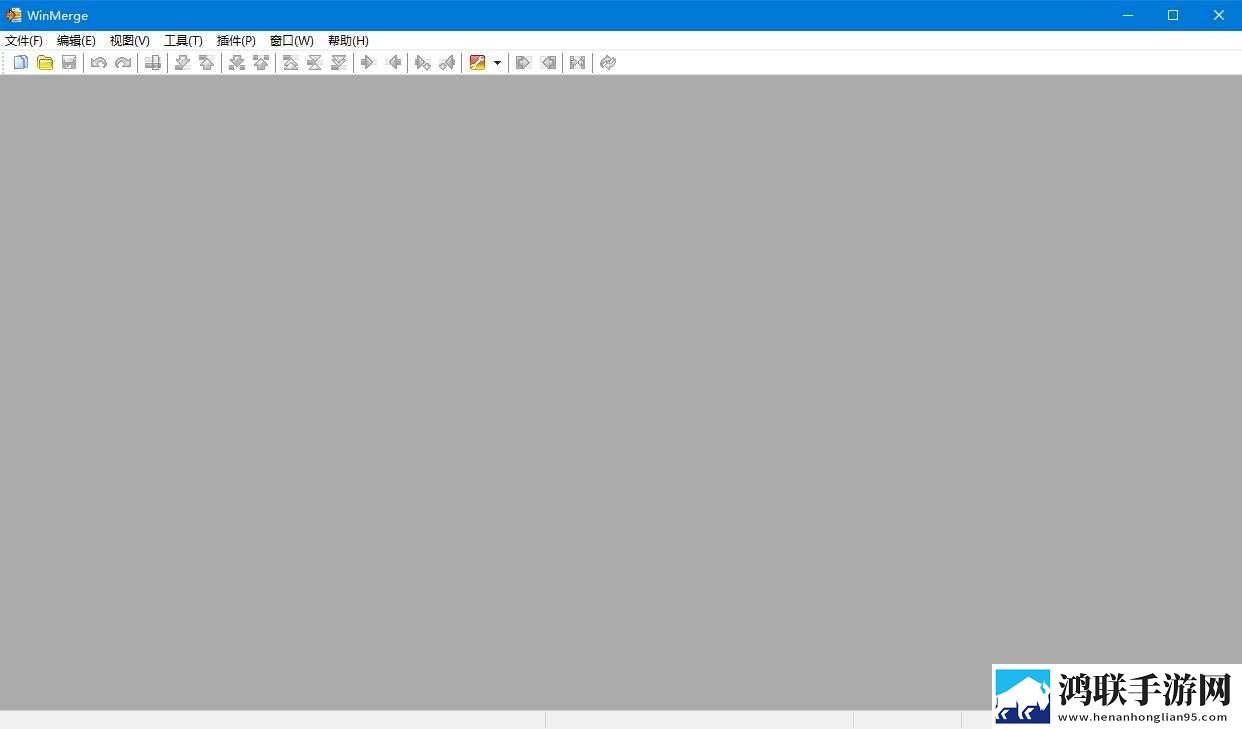The height and width of the screenshot is (729, 1242).
Task: Jump to Next Conflict icon
Action: pyautogui.click(x=236, y=63)
